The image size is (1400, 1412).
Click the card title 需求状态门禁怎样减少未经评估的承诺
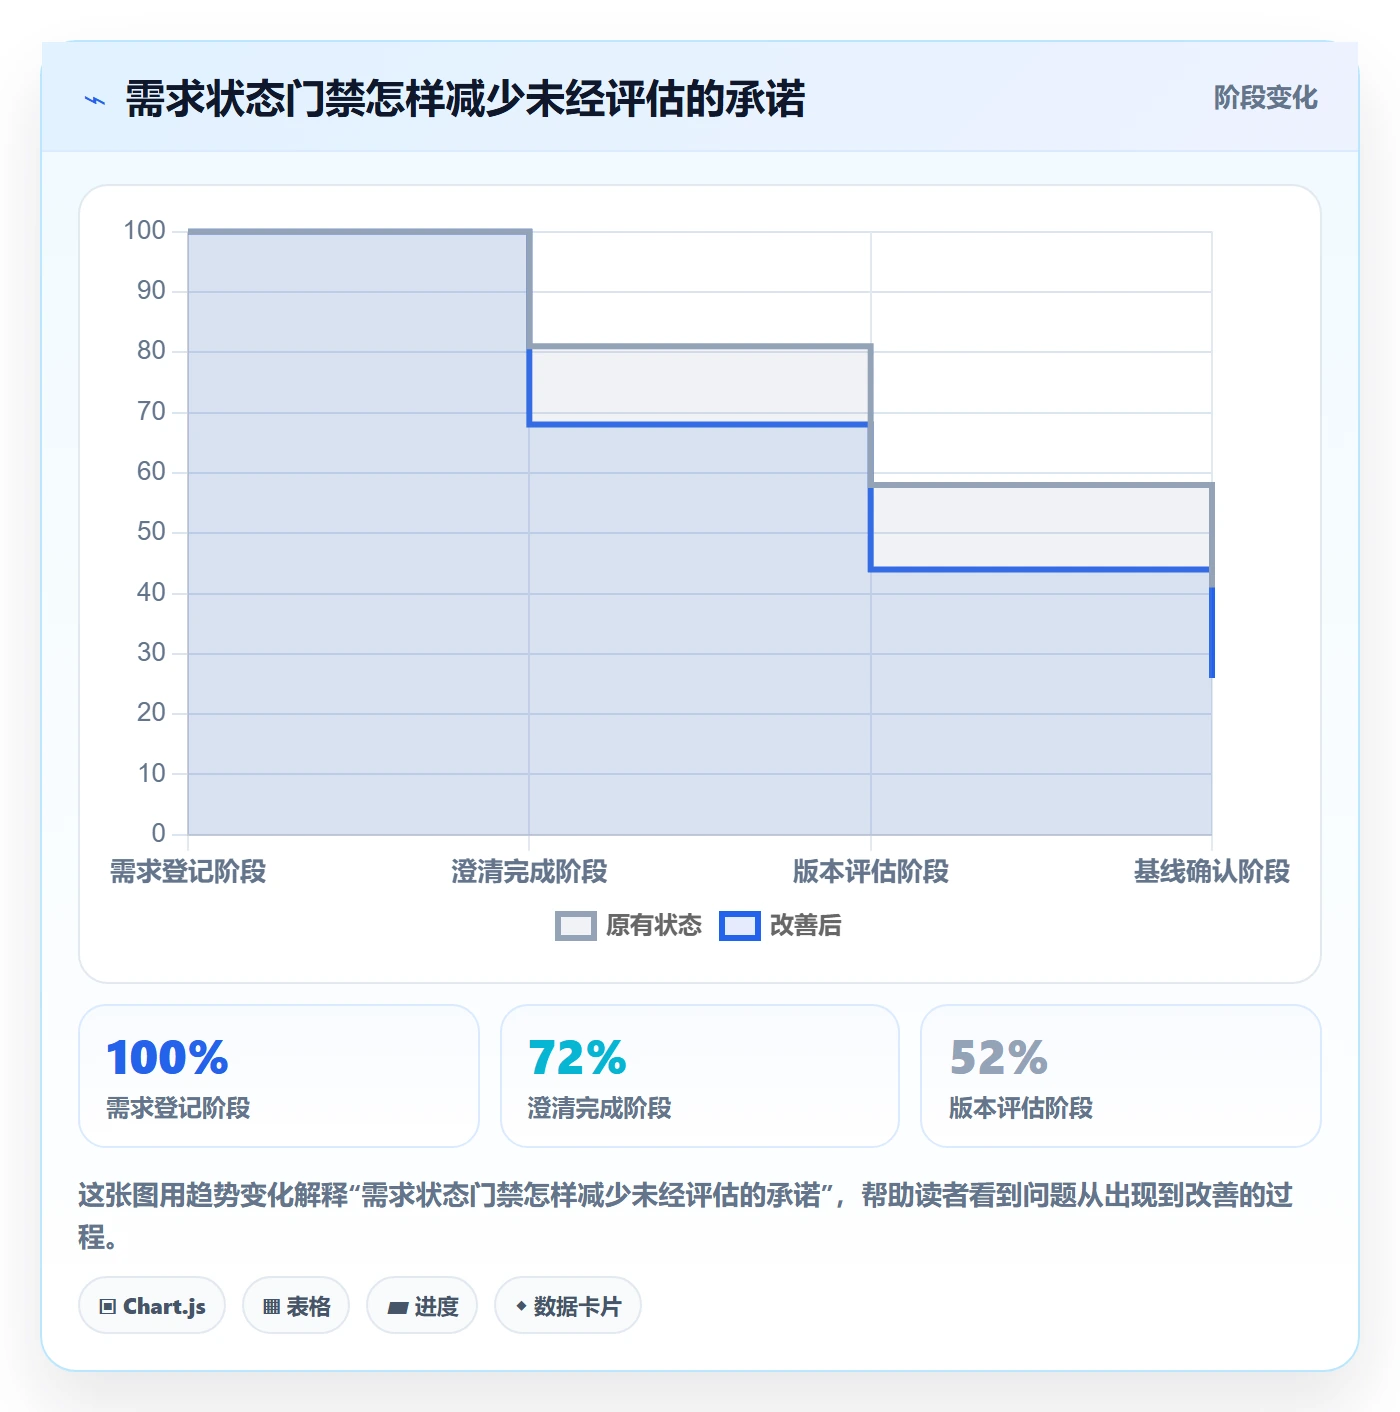[x=465, y=99]
